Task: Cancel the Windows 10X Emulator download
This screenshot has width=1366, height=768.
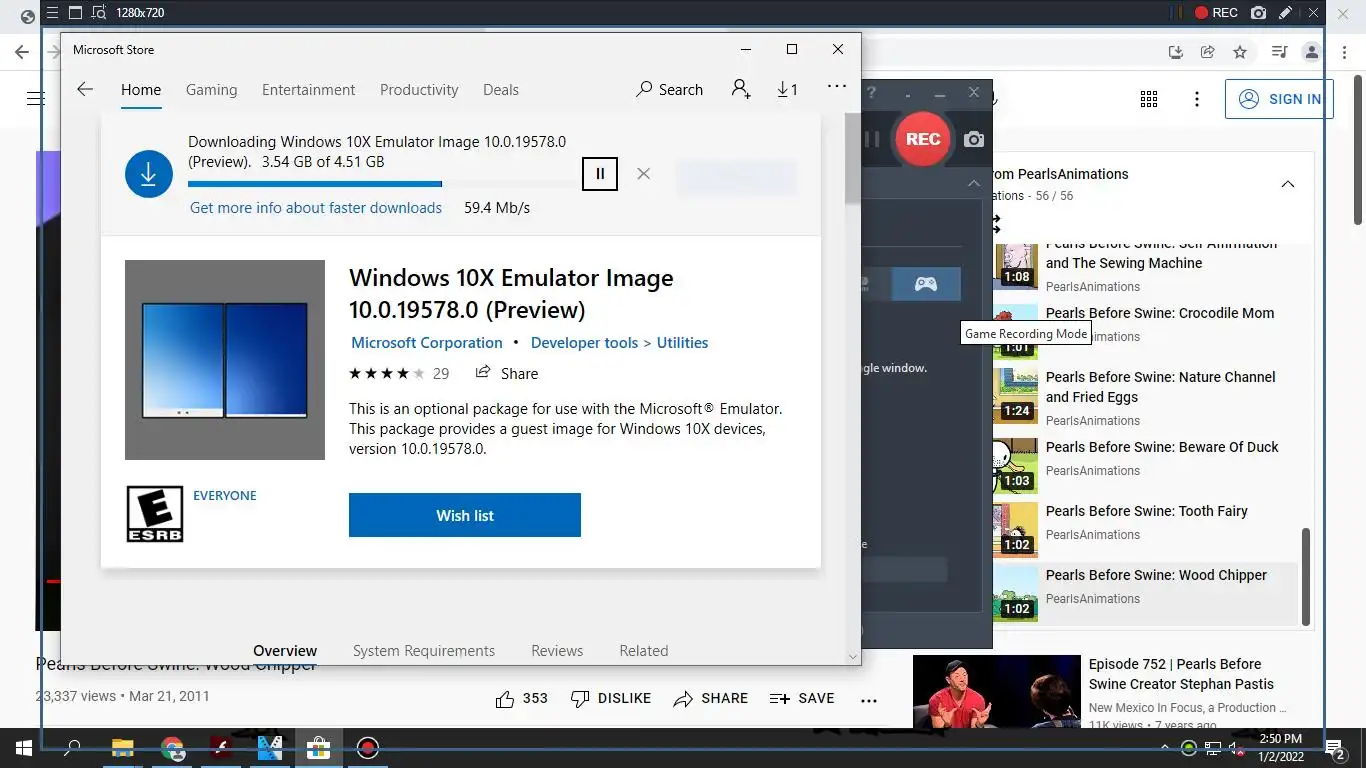Action: tap(644, 173)
